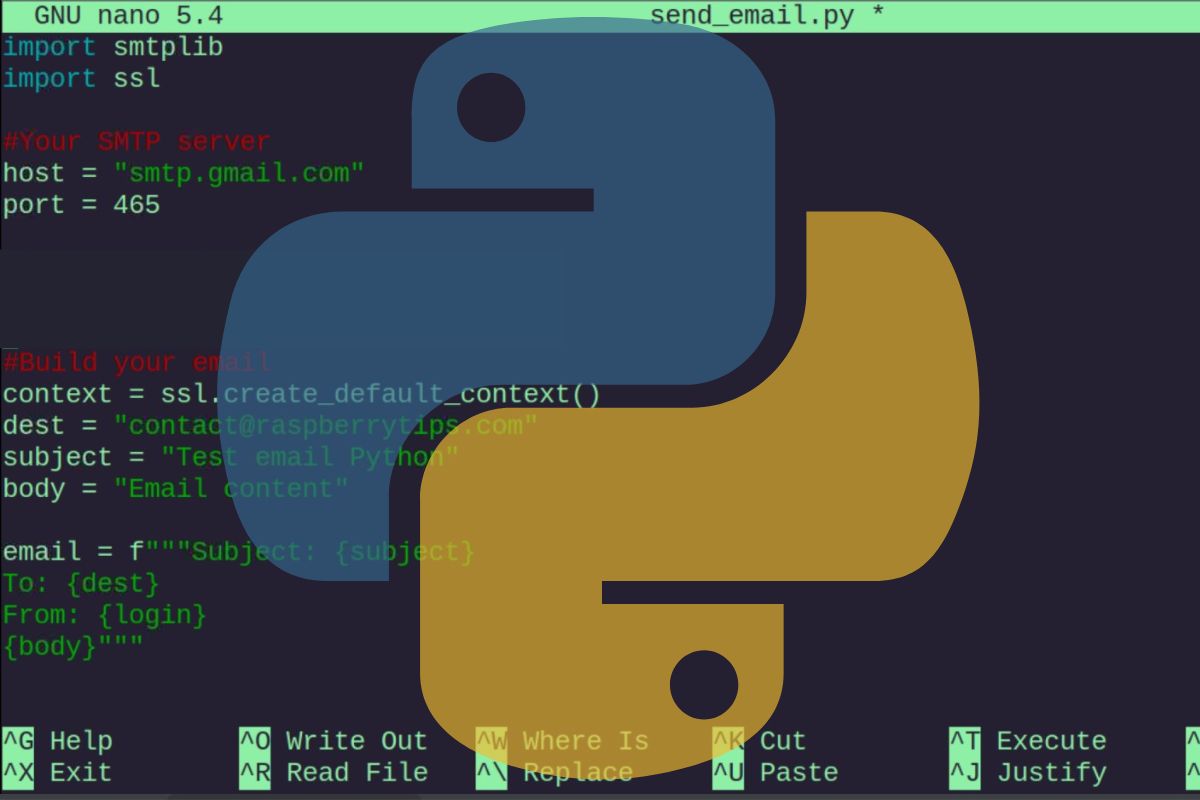Select the ^J Justify shortcut
The width and height of the screenshot is (1200, 800).
pos(1028,773)
